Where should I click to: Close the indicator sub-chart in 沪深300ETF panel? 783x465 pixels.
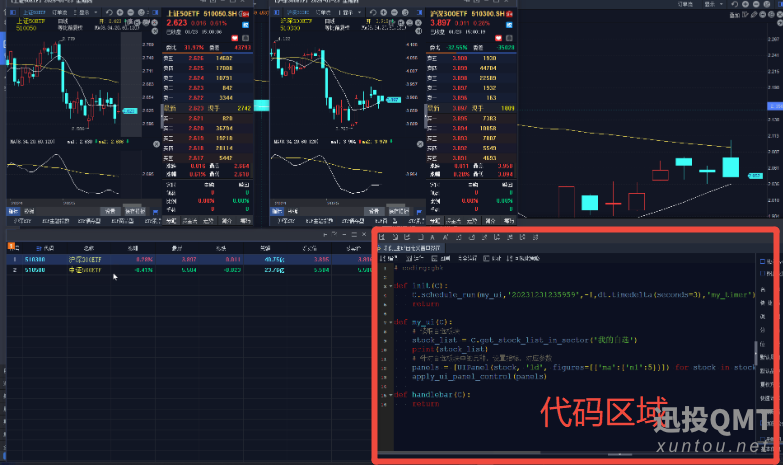click(420, 144)
